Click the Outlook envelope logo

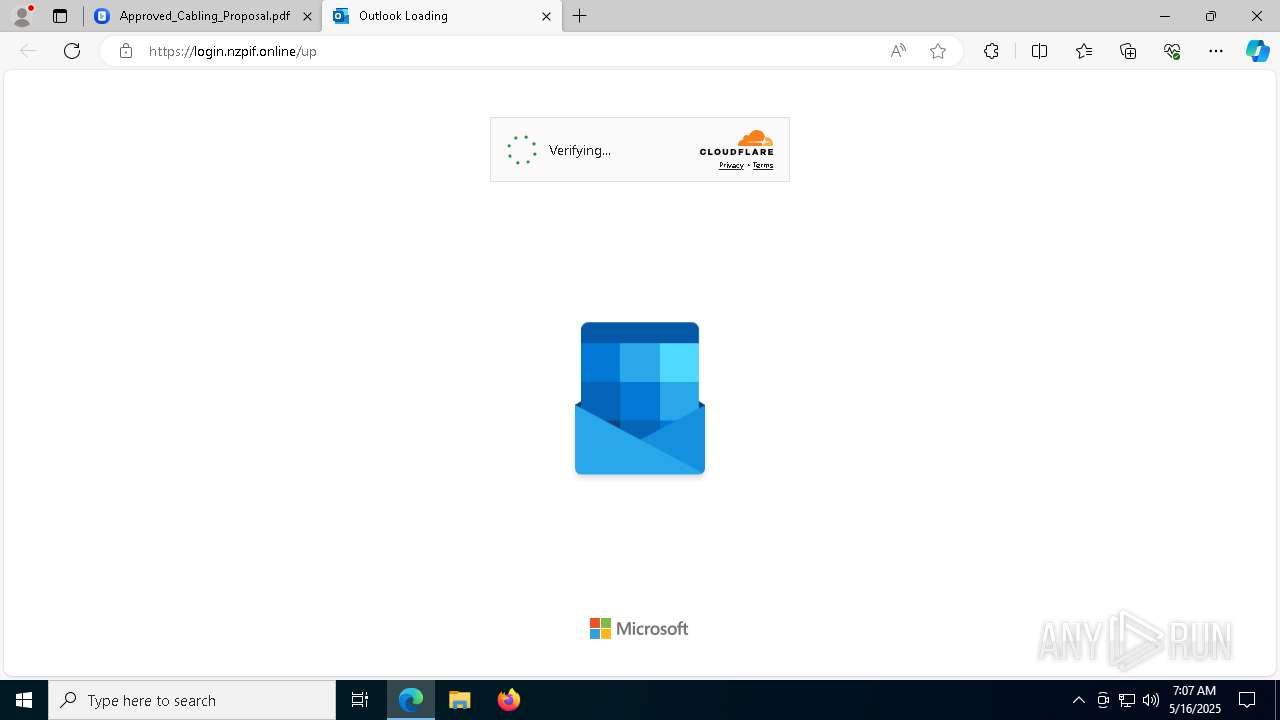point(640,398)
